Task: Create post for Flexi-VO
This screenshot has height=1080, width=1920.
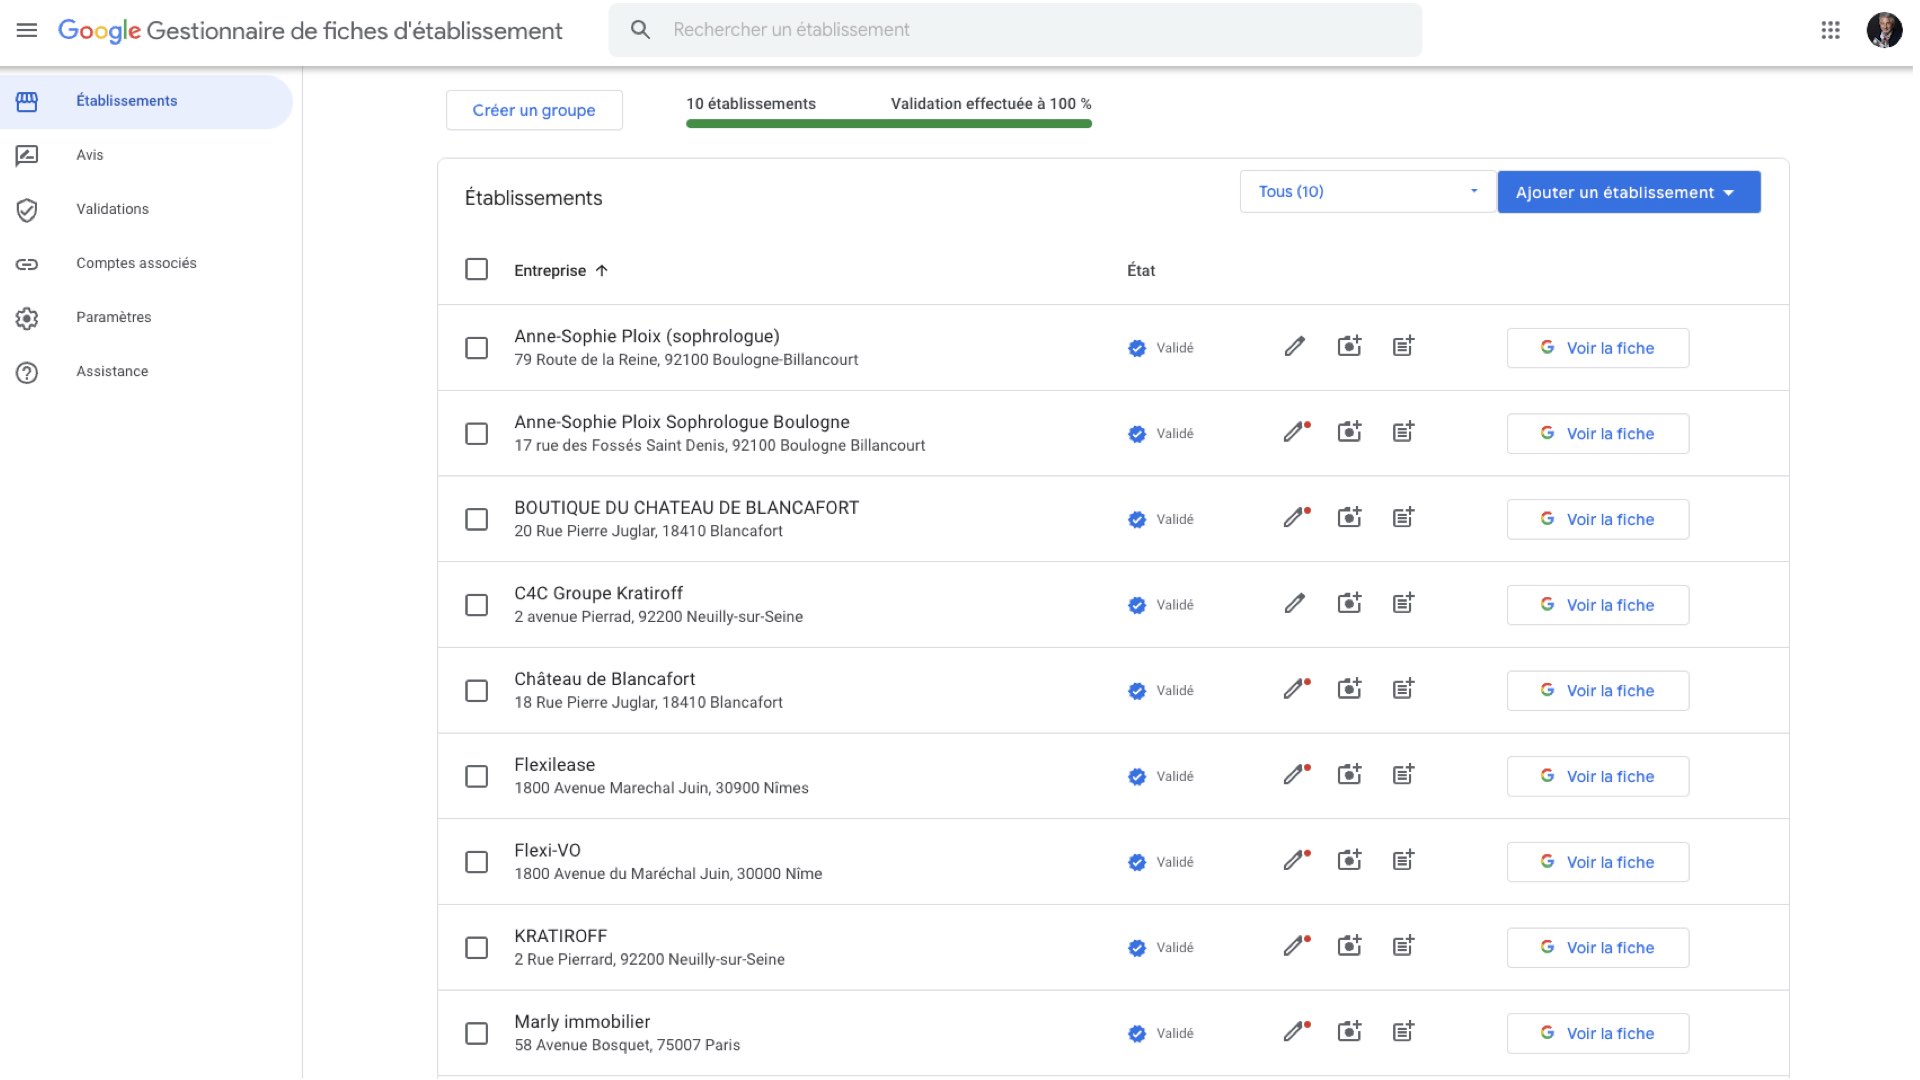Action: [1404, 860]
